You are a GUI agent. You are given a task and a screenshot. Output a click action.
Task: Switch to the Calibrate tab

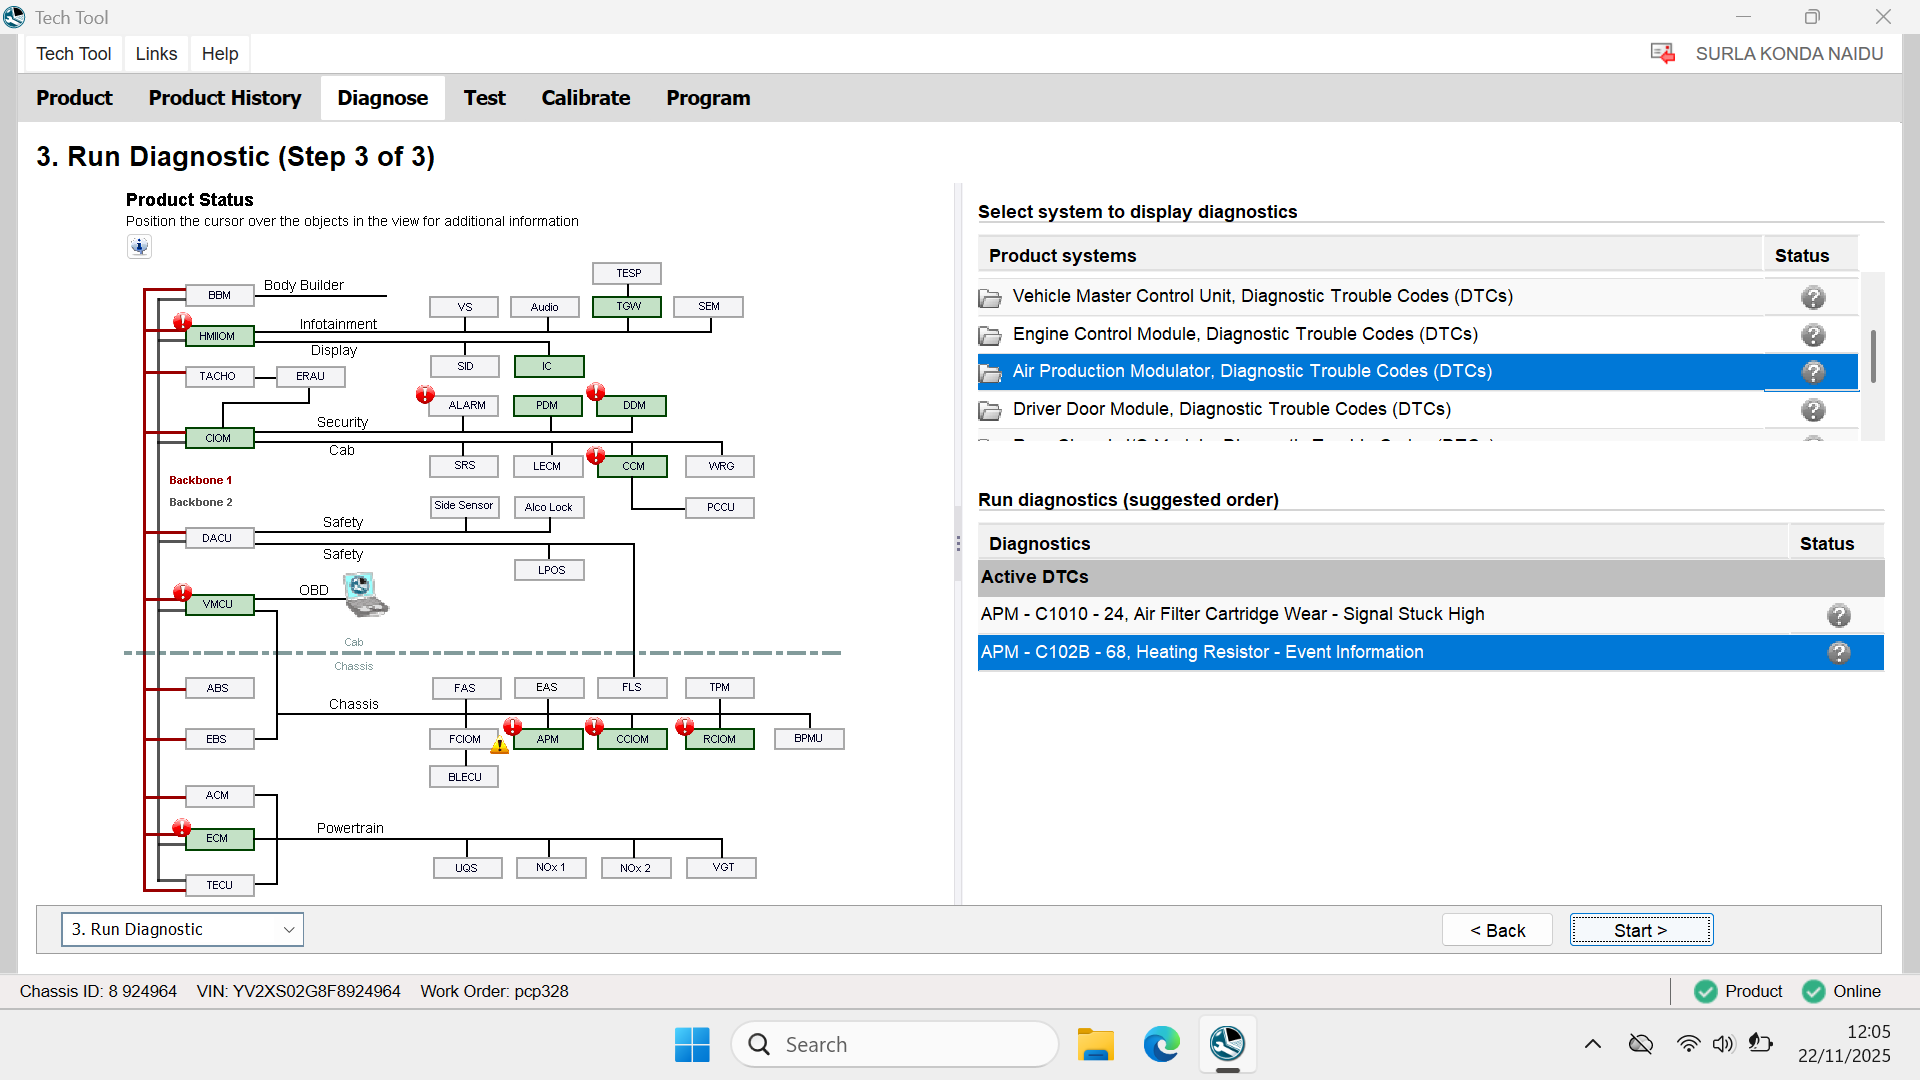tap(586, 98)
